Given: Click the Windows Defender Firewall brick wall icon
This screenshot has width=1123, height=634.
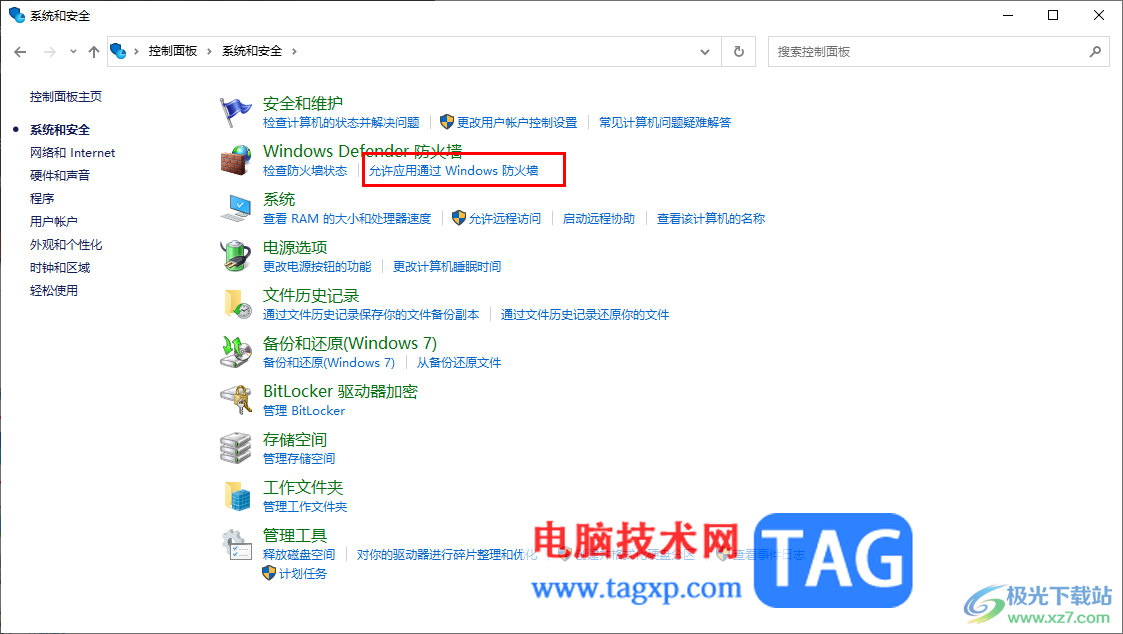Looking at the screenshot, I should (236, 160).
